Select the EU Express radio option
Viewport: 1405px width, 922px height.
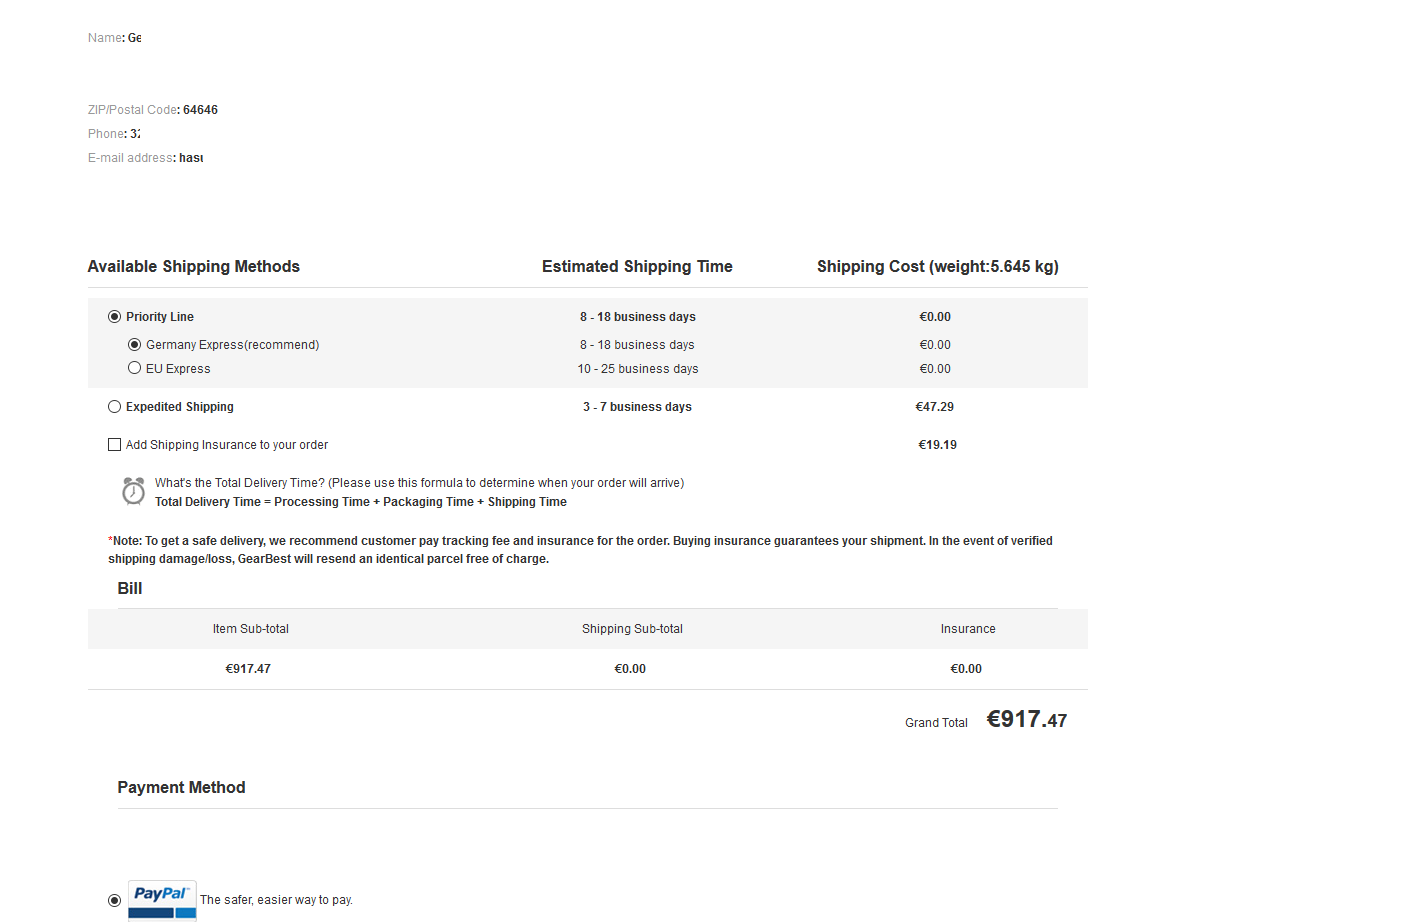(x=134, y=368)
